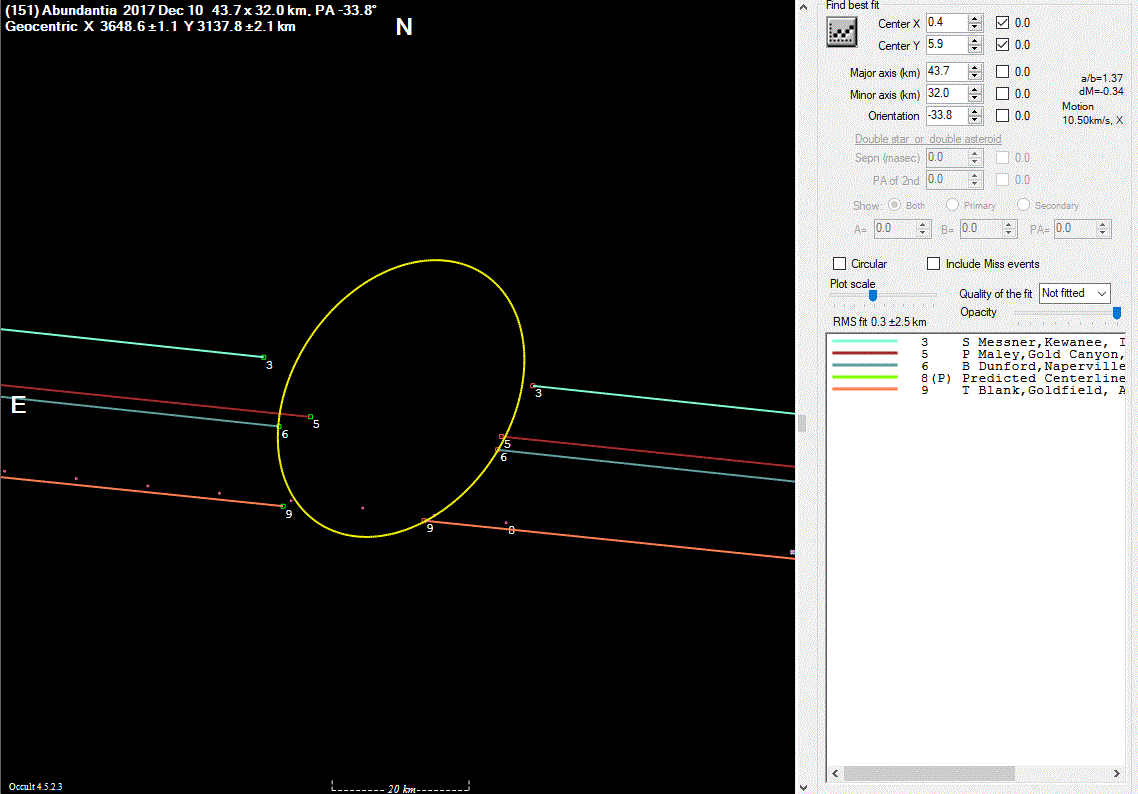
Task: Click the Plot scale slider handle
Action: coord(873,295)
